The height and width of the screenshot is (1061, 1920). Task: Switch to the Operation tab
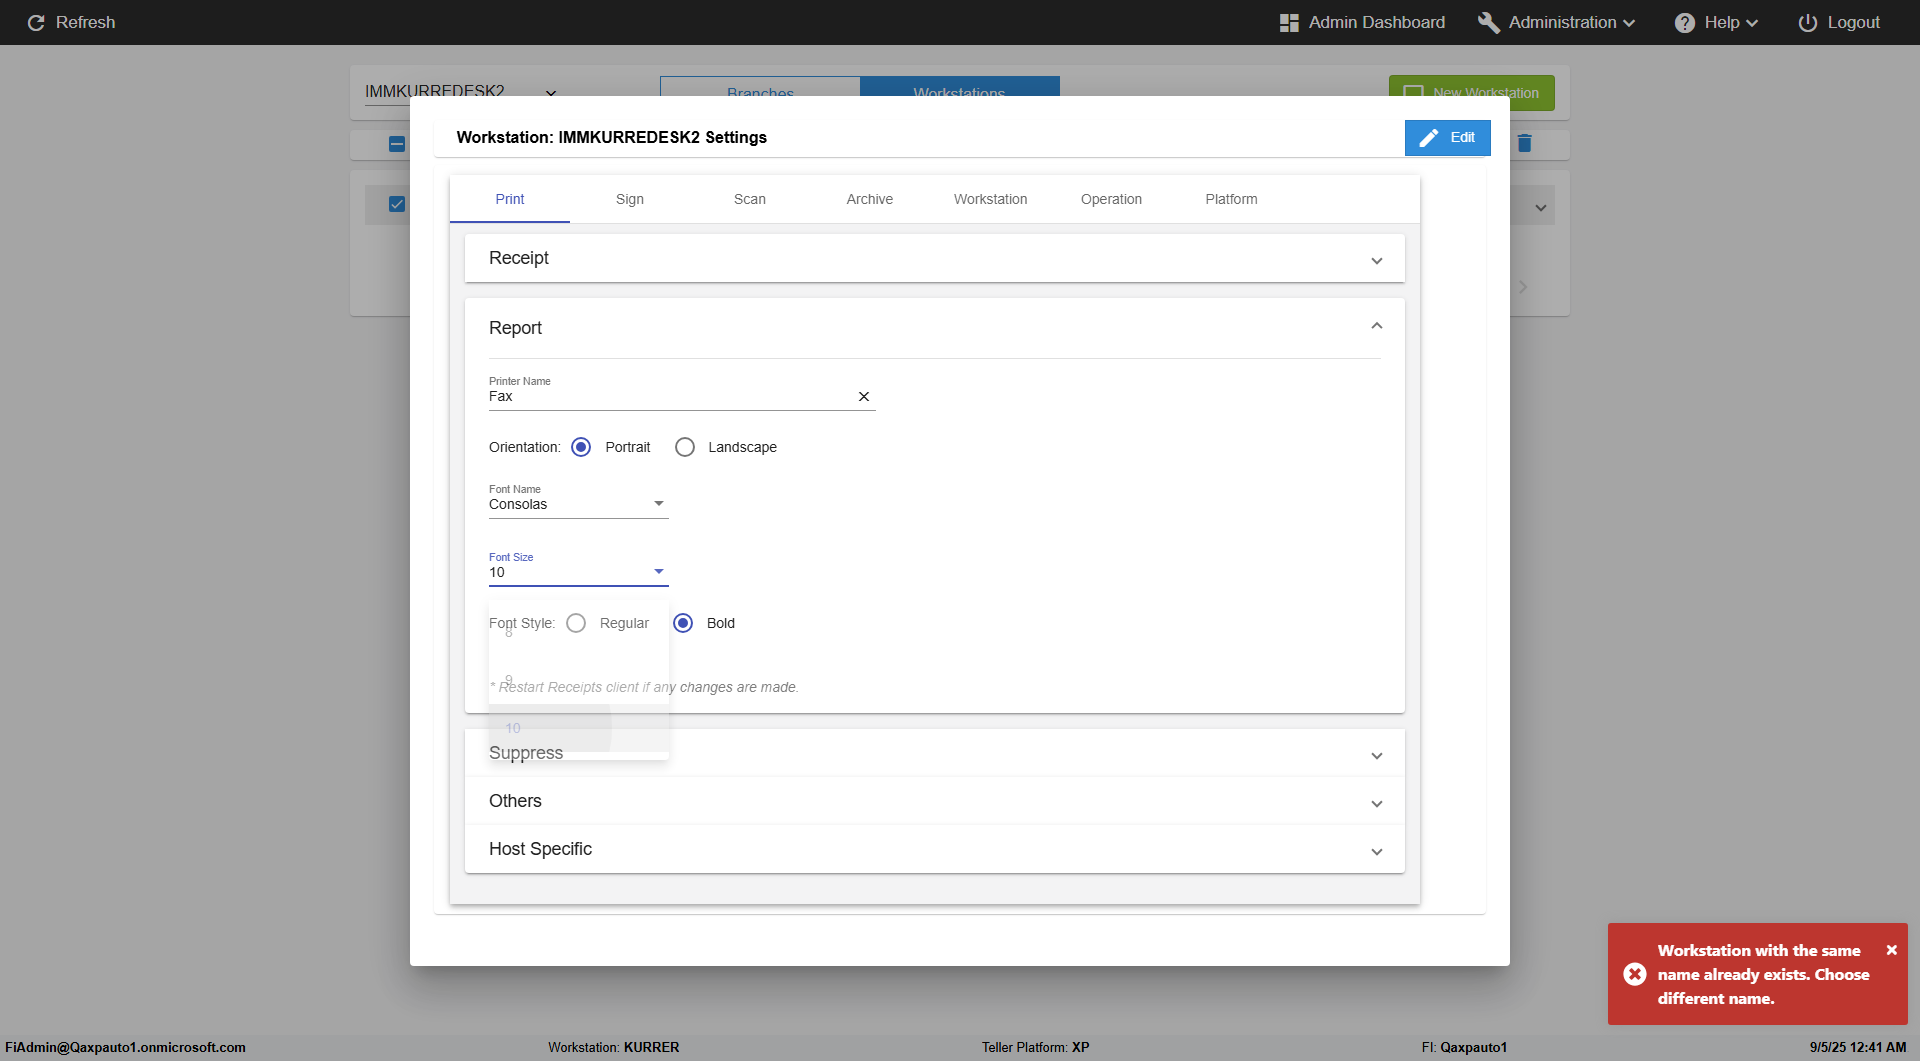tap(1111, 199)
